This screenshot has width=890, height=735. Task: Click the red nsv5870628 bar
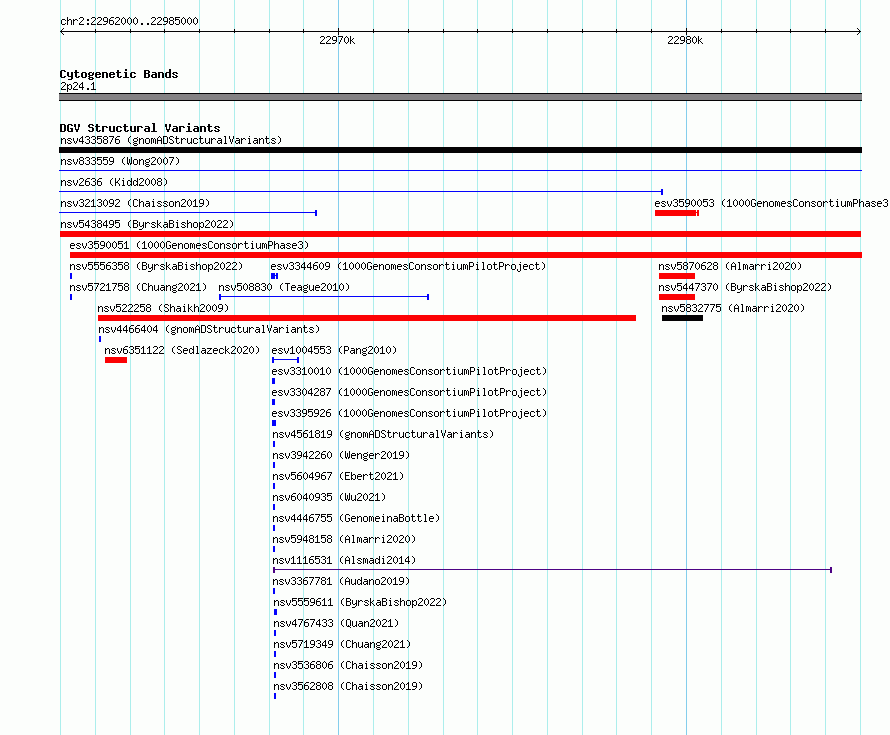click(x=677, y=276)
